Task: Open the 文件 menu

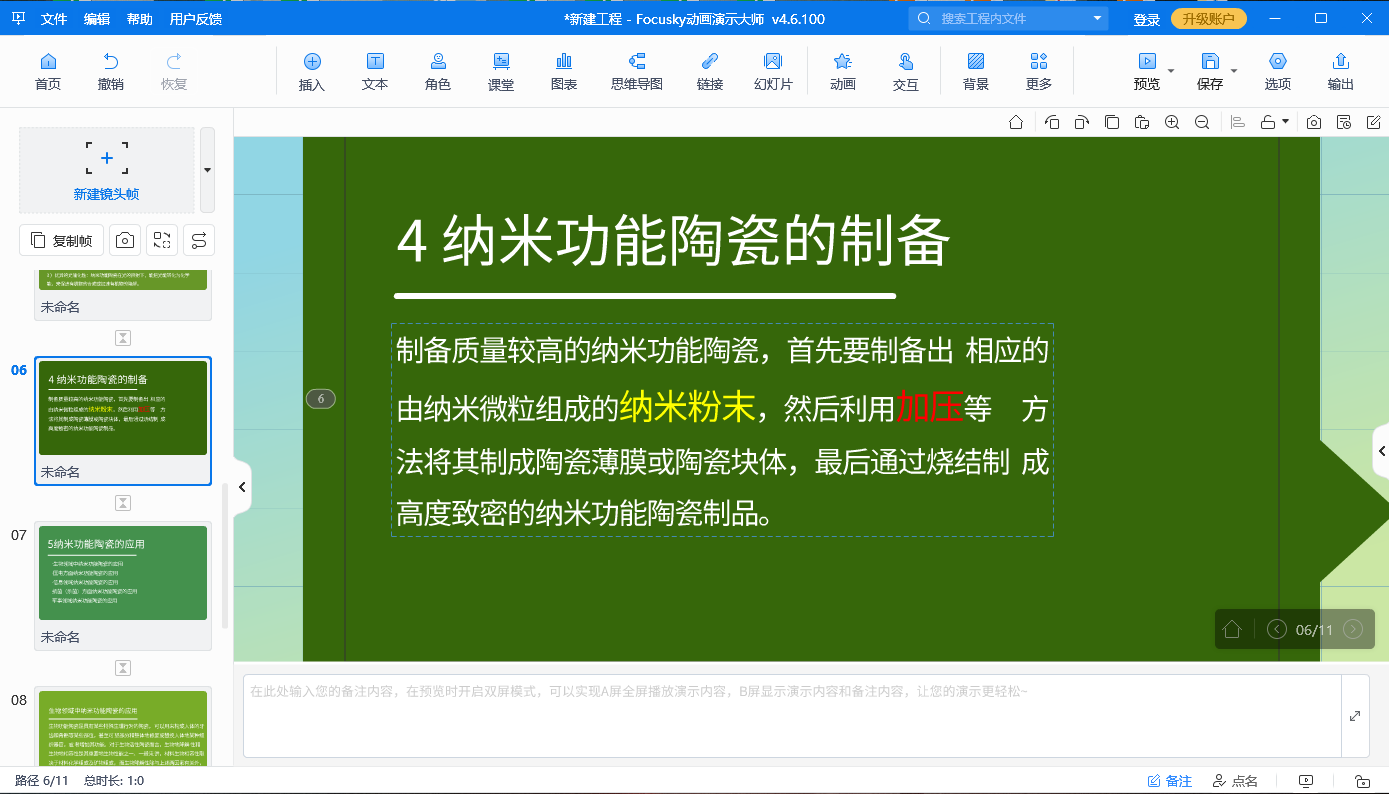Action: click(54, 19)
